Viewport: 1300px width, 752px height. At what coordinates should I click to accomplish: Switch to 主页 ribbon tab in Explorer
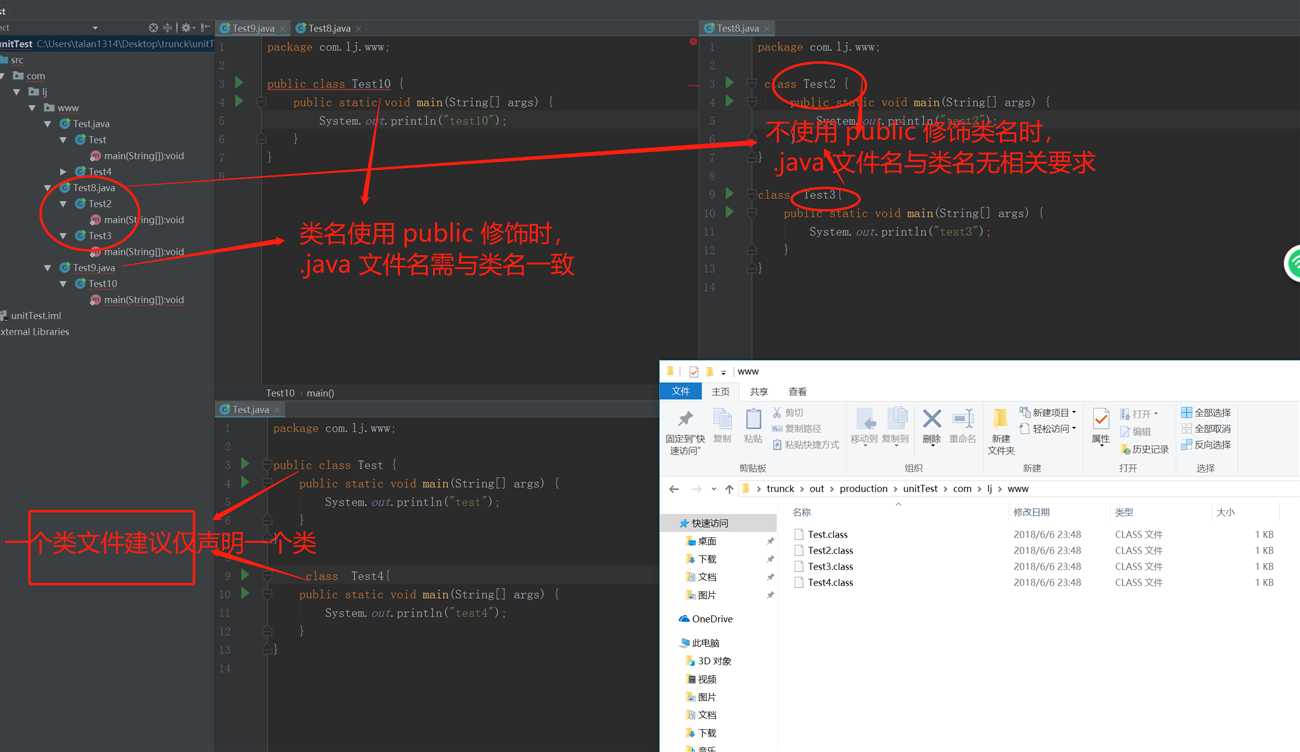[720, 392]
